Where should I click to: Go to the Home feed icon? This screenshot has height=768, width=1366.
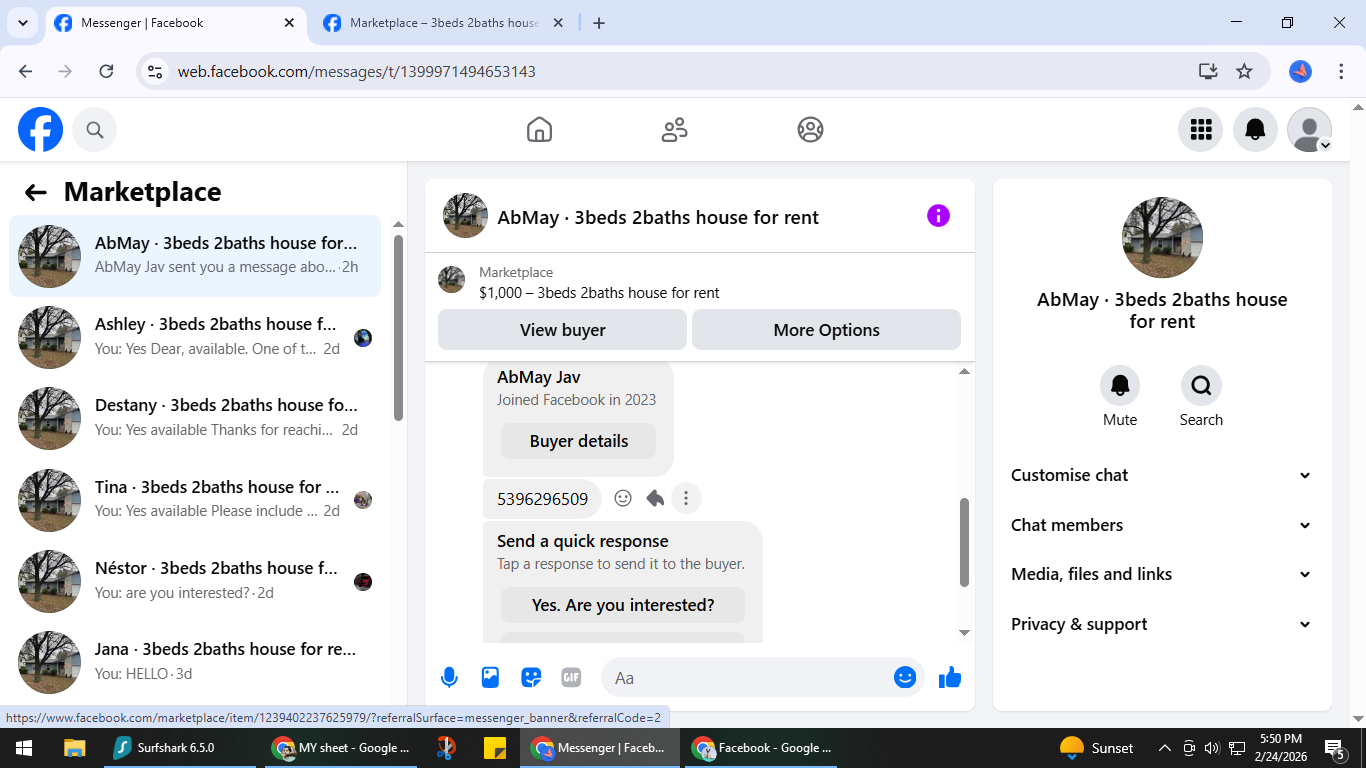(x=539, y=130)
